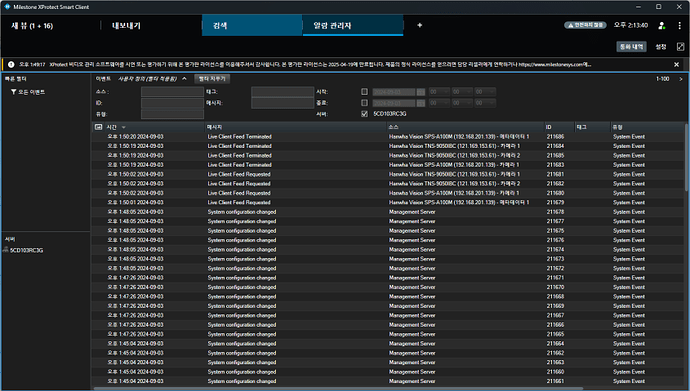Open the 시작 minute dropdown
Viewport: 690px width, 391px height.
462,92
